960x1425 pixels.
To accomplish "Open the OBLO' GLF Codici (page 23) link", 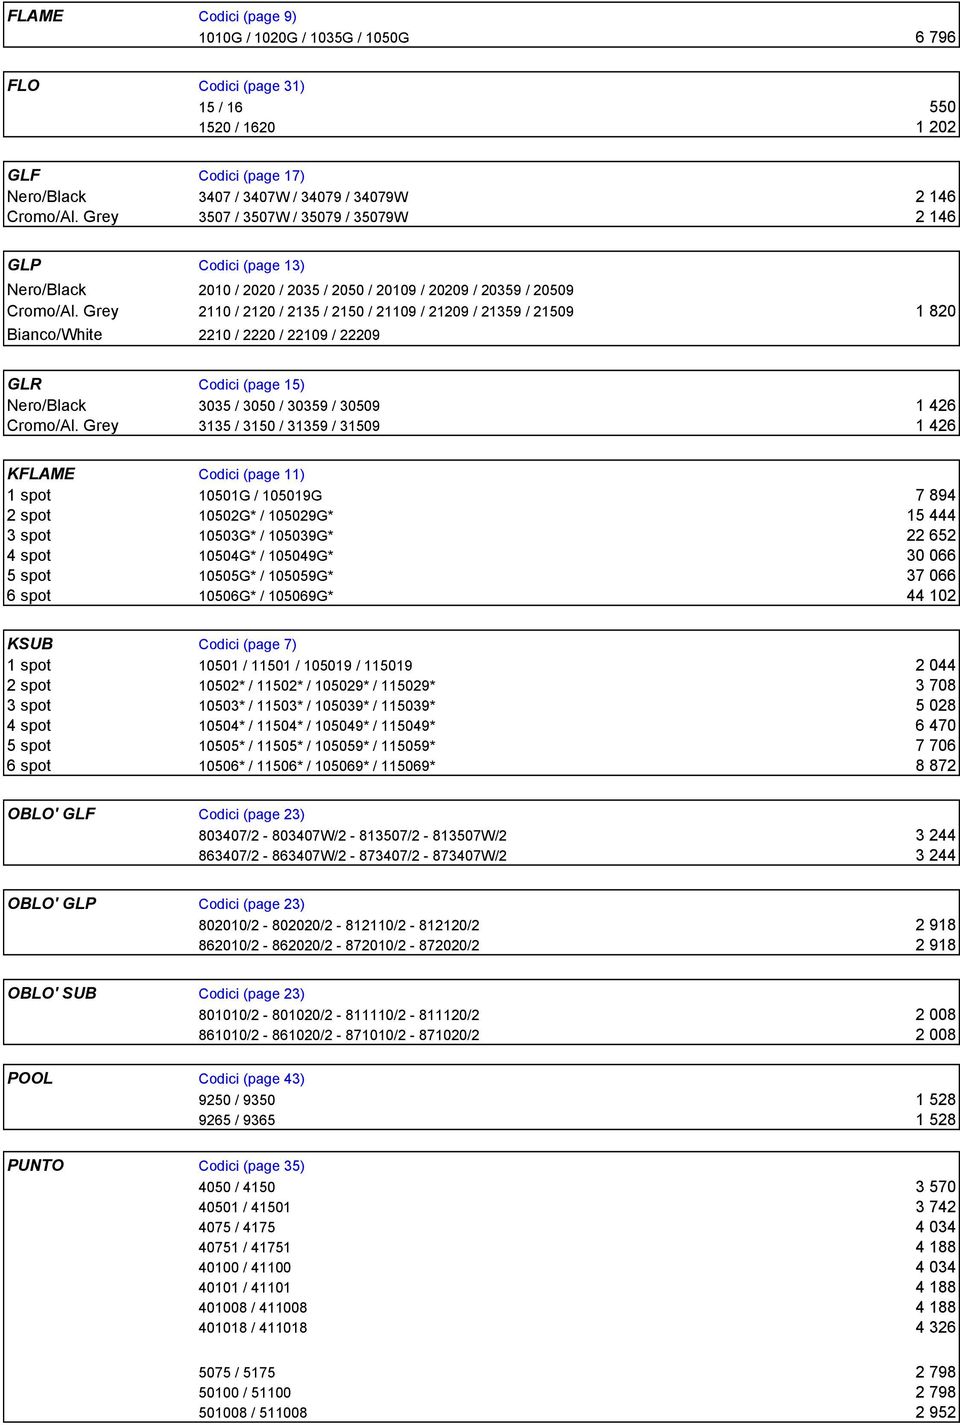I will coord(251,815).
